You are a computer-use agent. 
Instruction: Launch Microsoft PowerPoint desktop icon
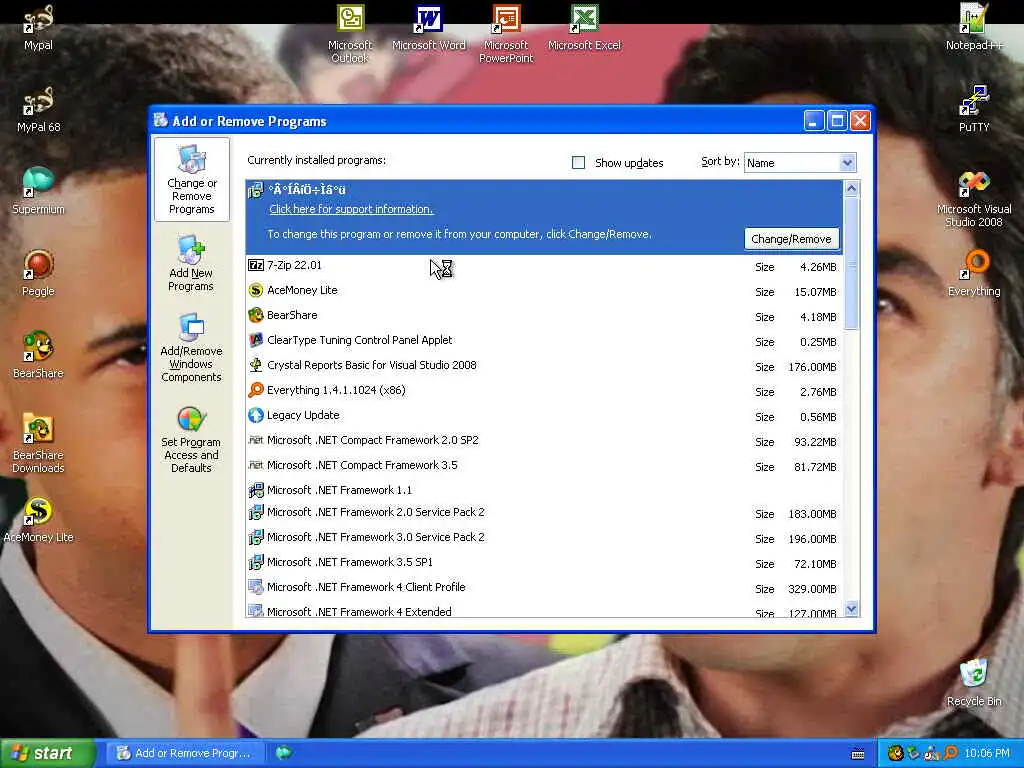506,33
